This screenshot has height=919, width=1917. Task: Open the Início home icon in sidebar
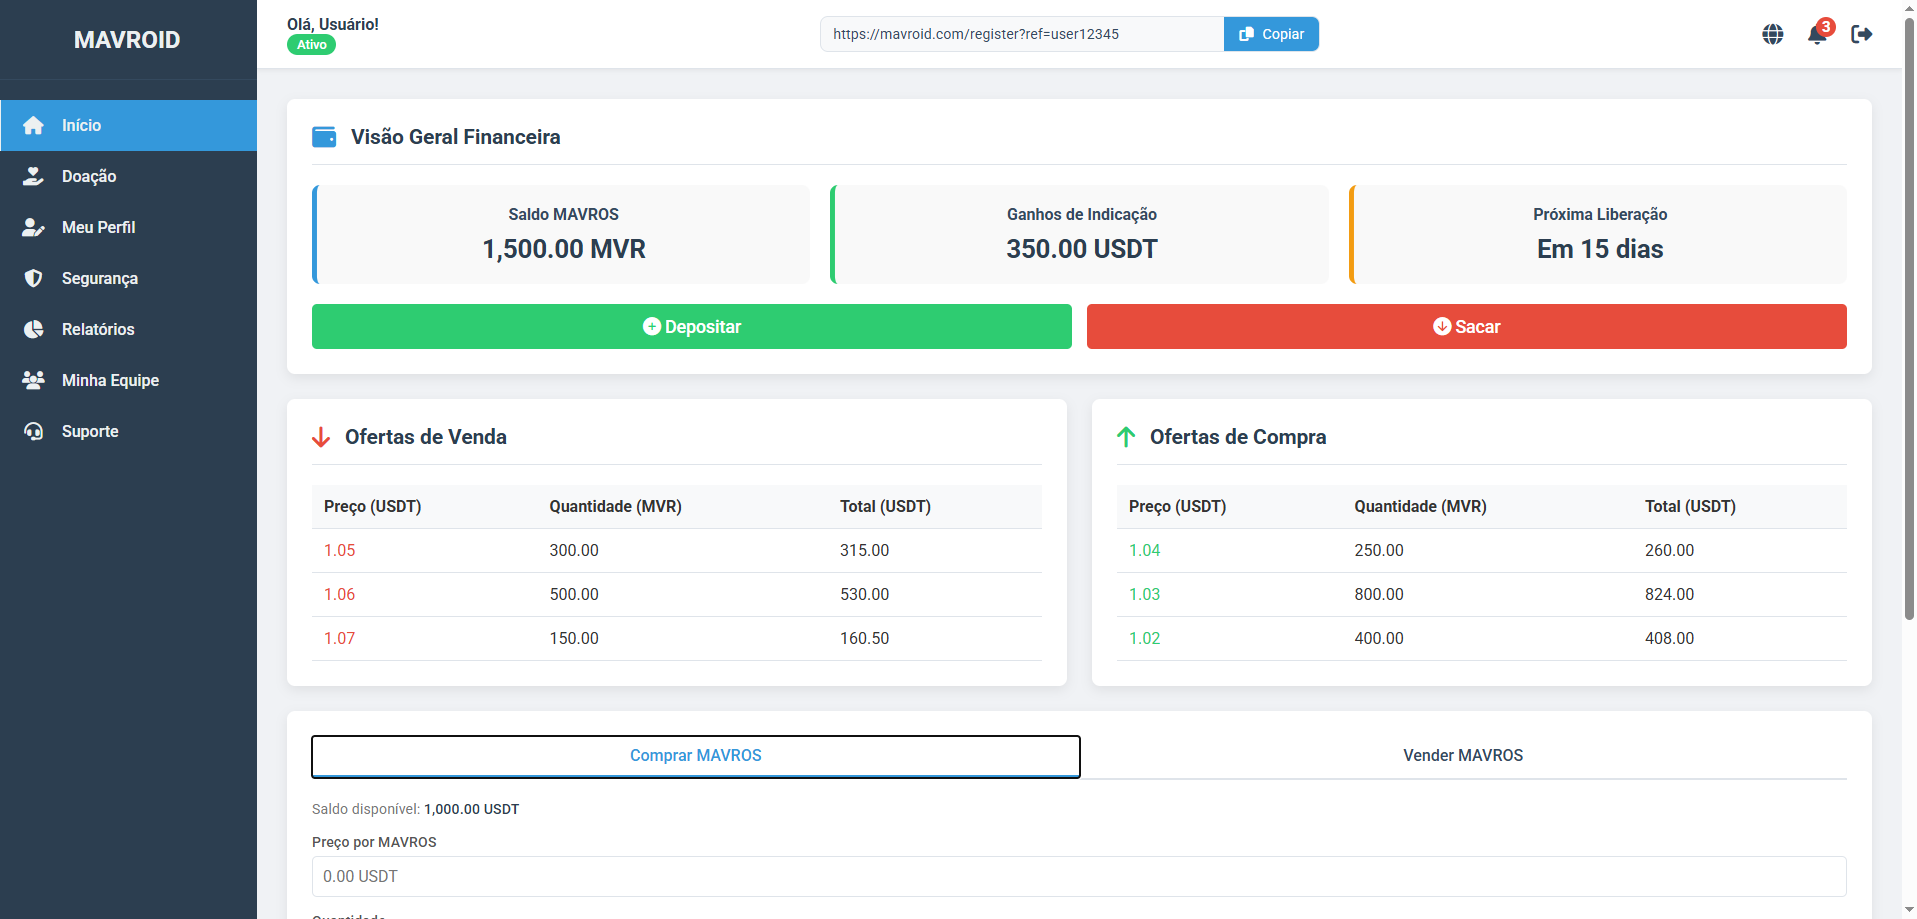(34, 125)
